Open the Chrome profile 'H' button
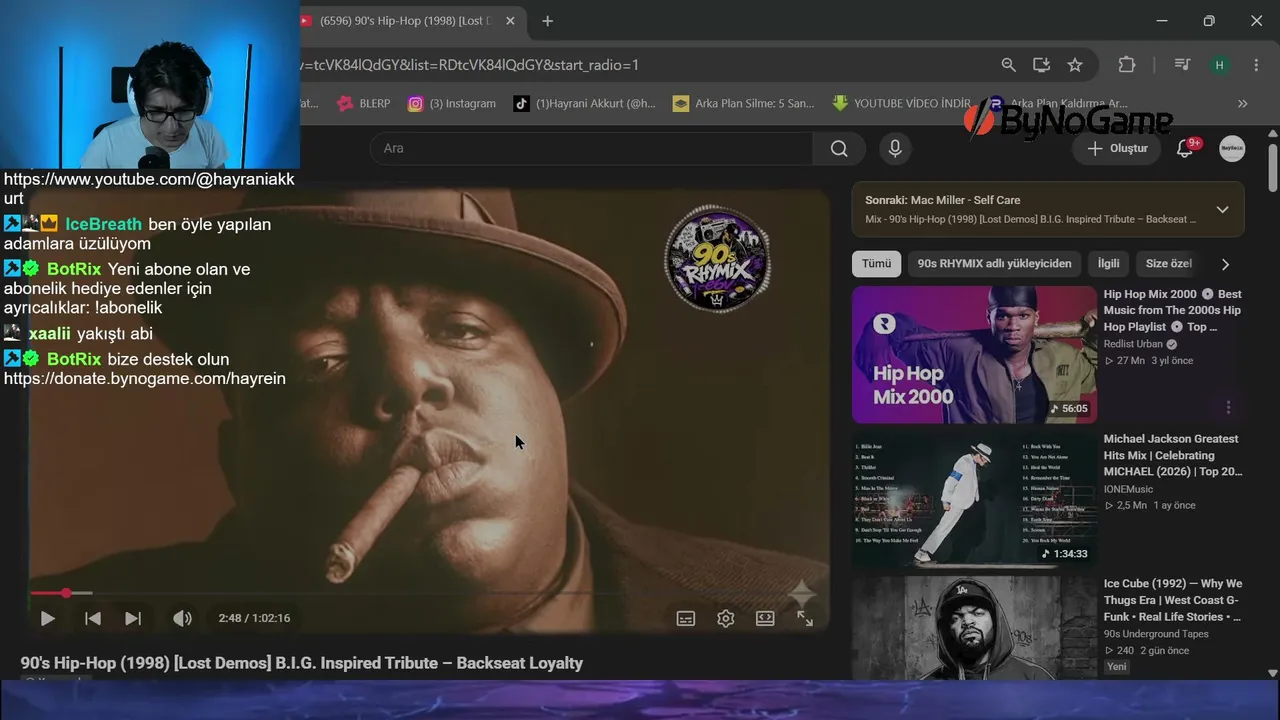 click(x=1219, y=65)
